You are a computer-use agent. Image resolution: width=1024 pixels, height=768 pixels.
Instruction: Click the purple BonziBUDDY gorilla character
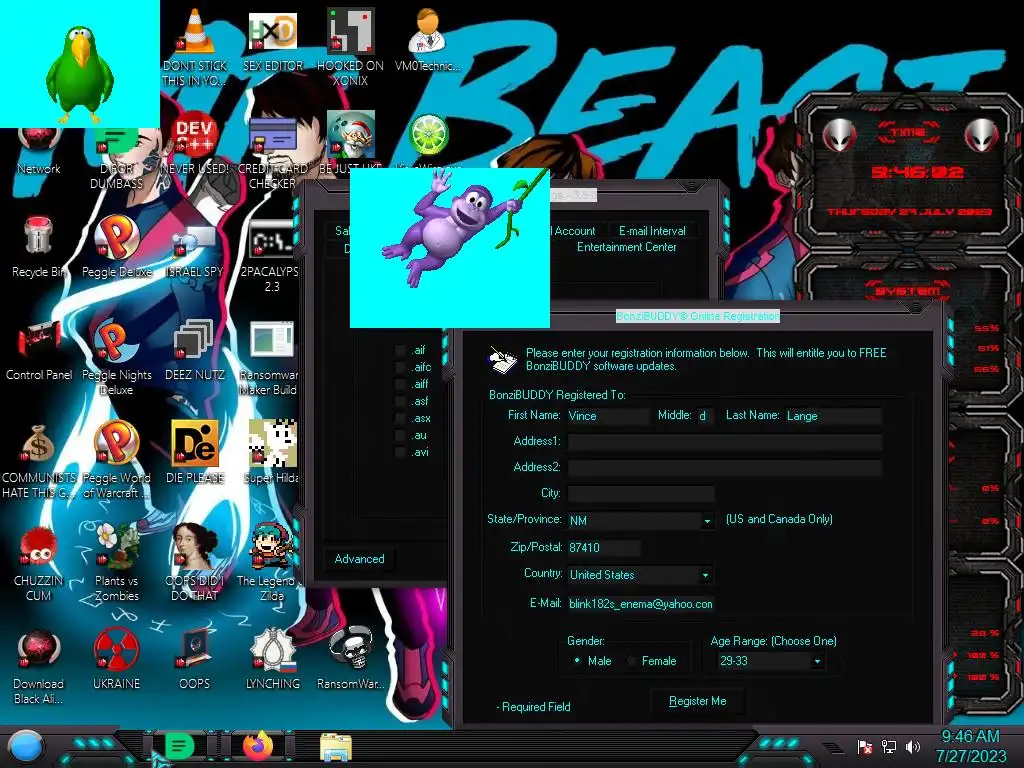449,225
